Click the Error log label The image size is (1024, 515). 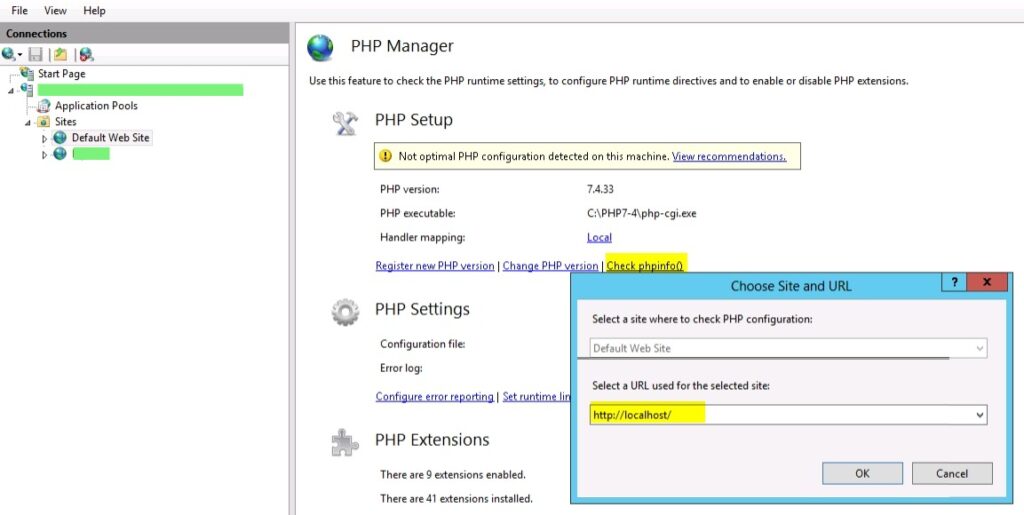click(401, 368)
